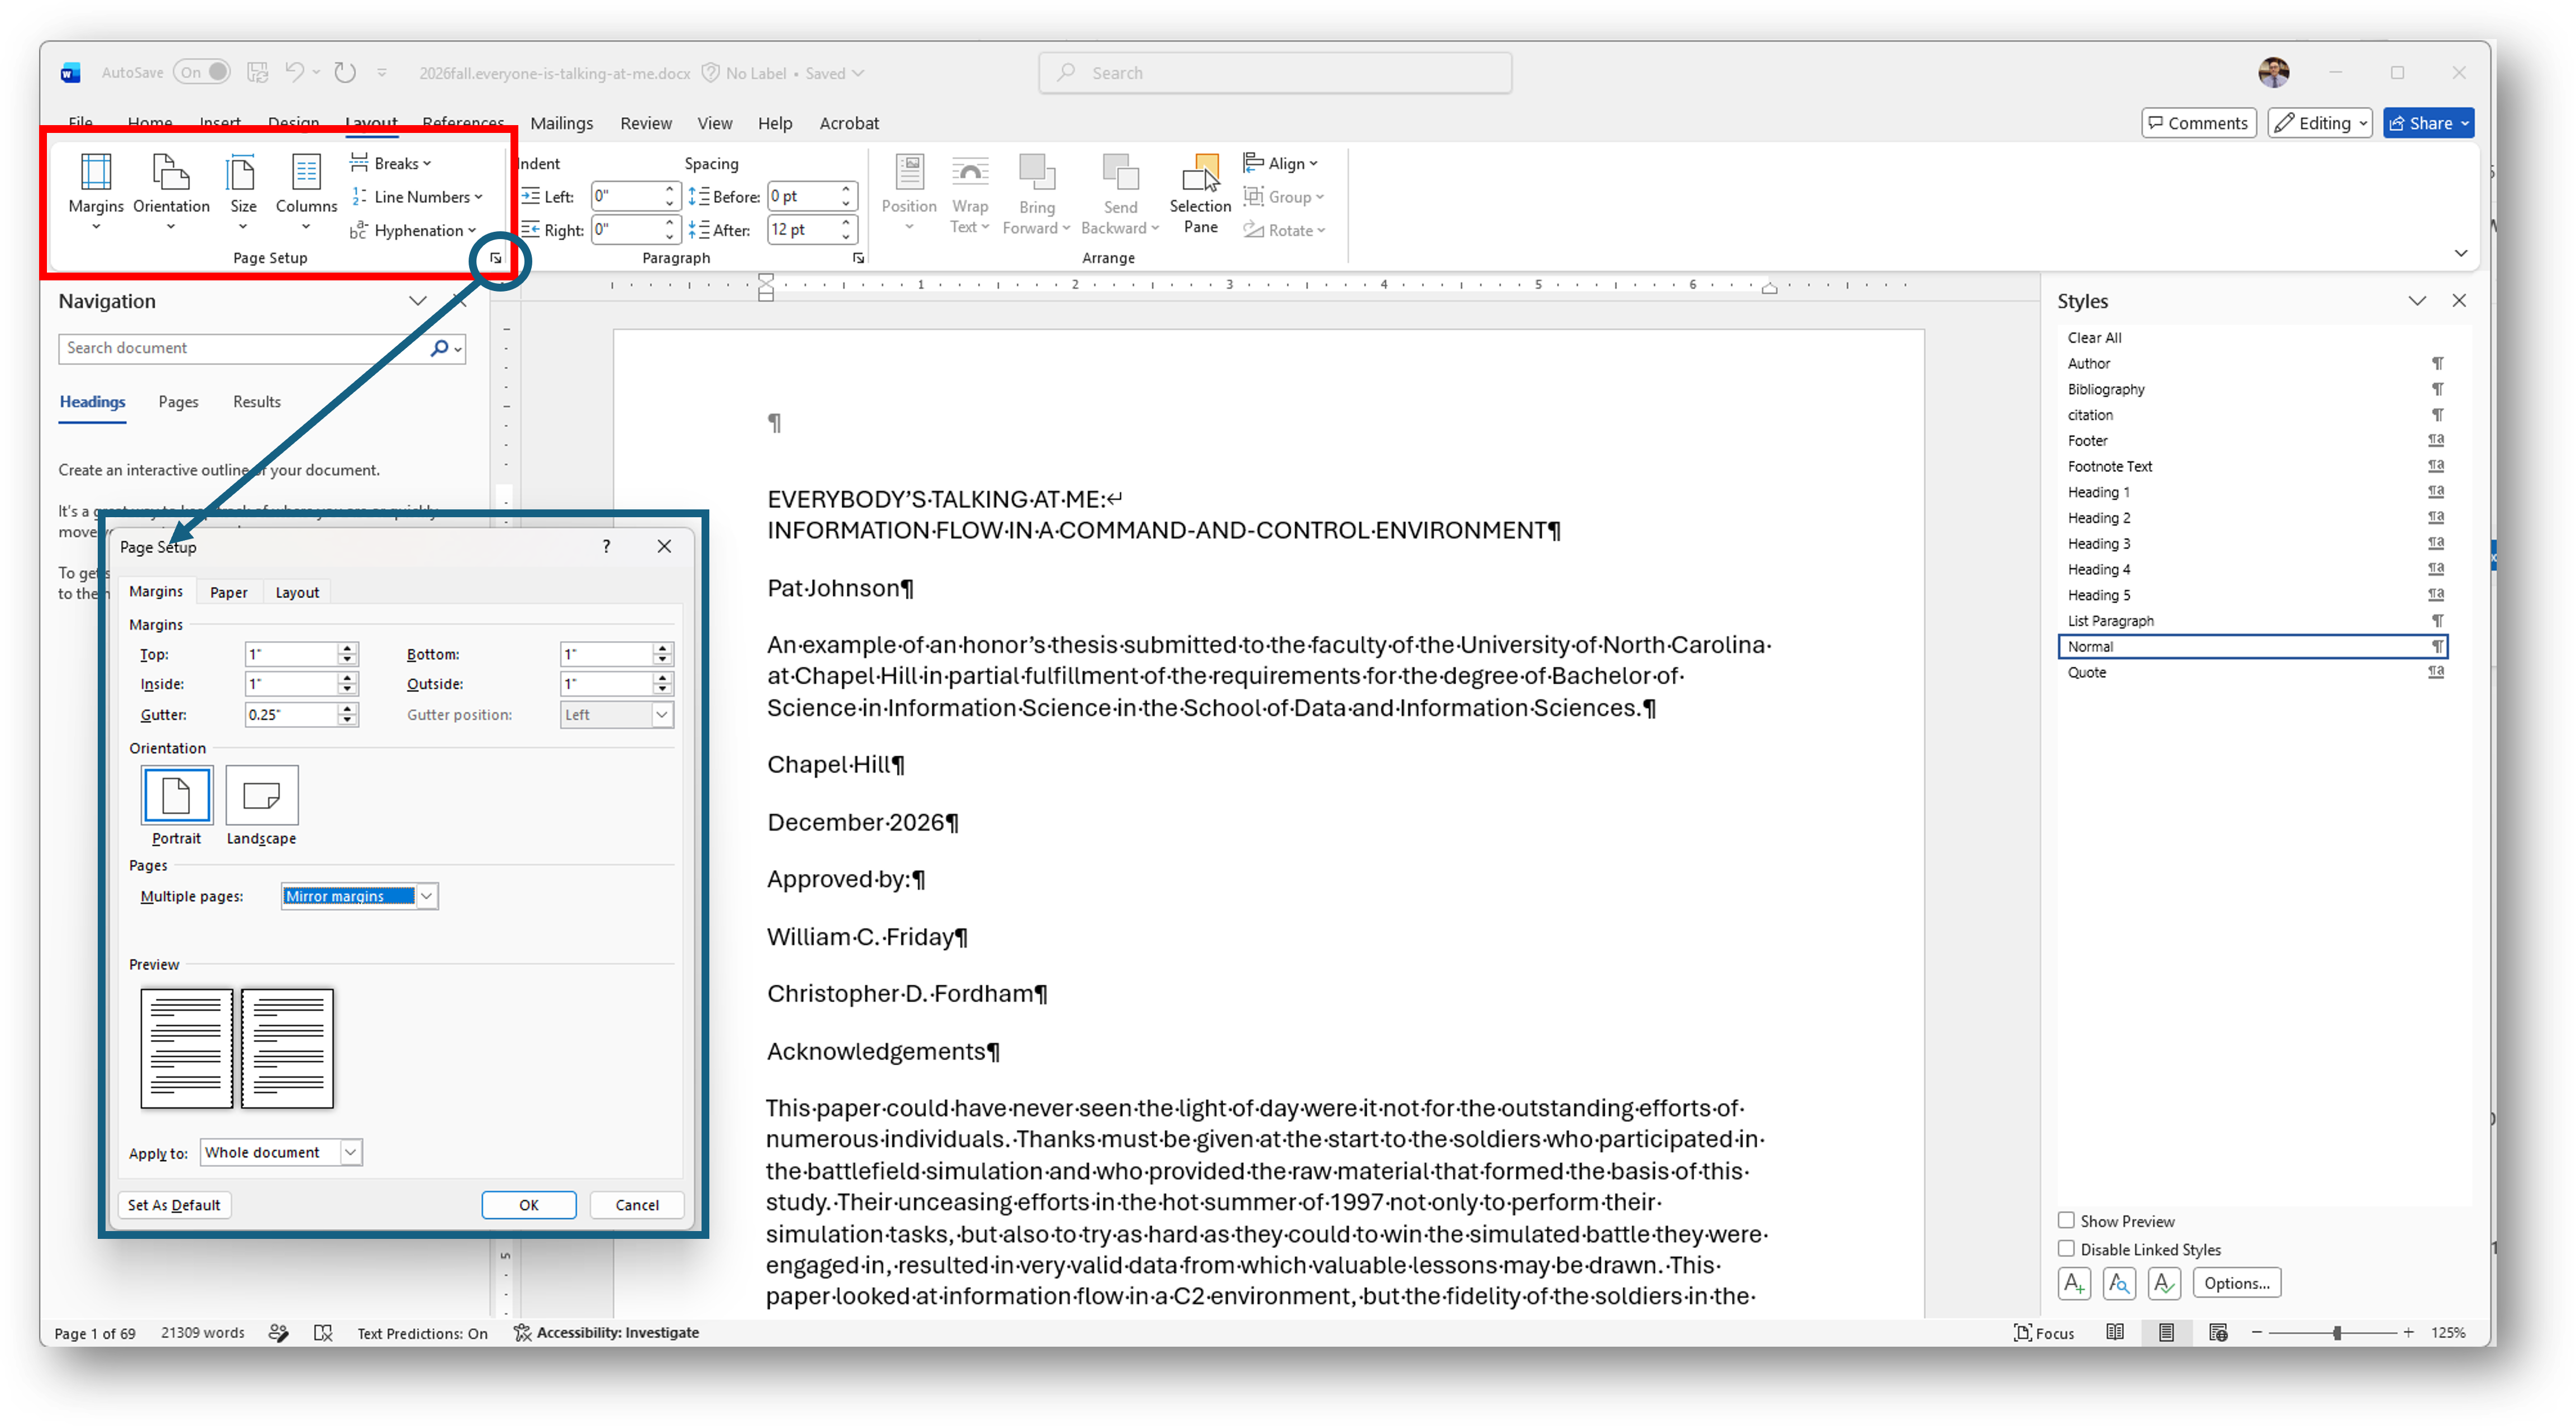Open Styles pane Options
2576x1426 pixels.
(x=2236, y=1283)
